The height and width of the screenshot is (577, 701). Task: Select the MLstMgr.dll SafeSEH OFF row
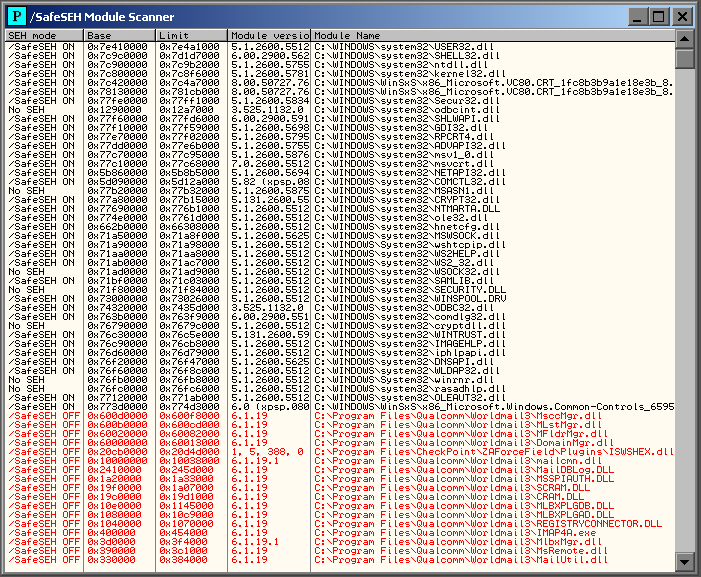coord(340,425)
